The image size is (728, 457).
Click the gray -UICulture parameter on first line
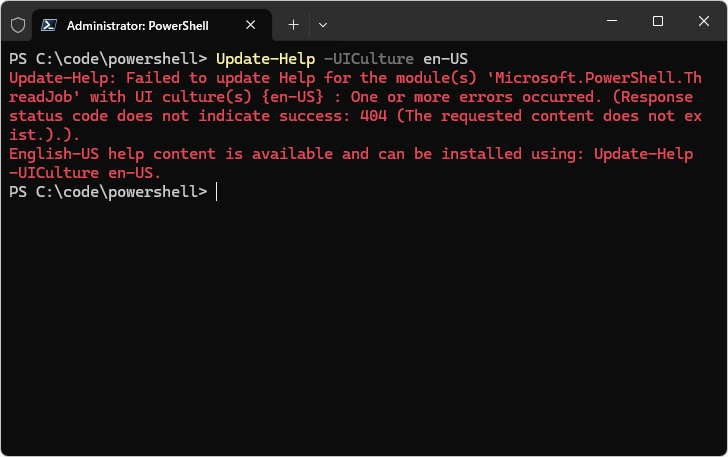(x=368, y=58)
